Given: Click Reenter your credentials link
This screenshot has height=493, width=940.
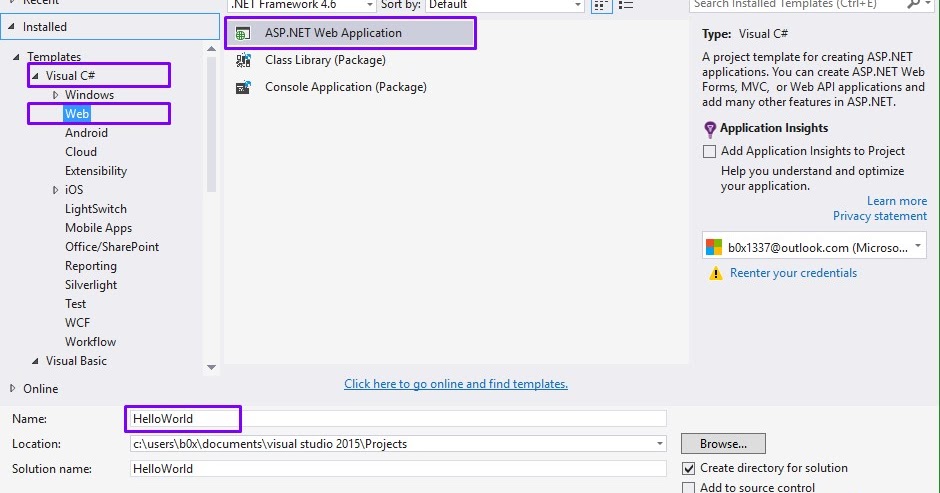Looking at the screenshot, I should pyautogui.click(x=793, y=273).
